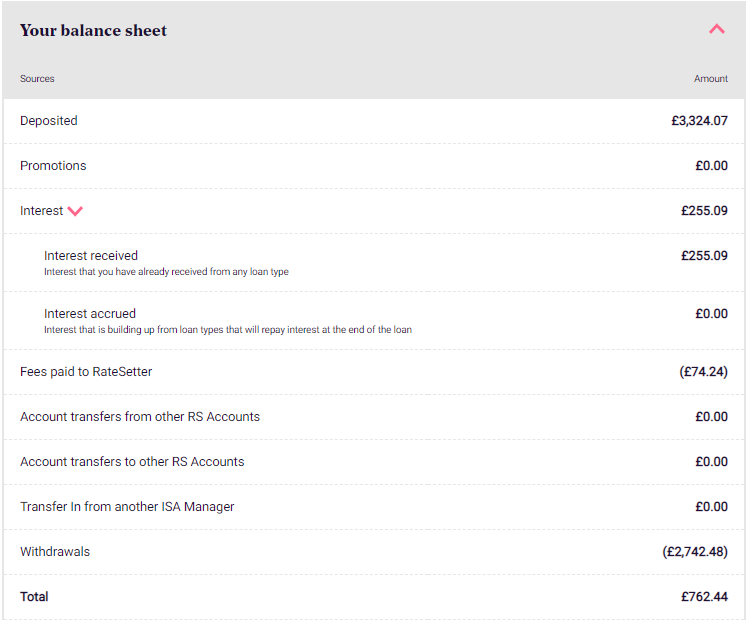
Task: Click the Total amount £762.44
Action: [704, 597]
